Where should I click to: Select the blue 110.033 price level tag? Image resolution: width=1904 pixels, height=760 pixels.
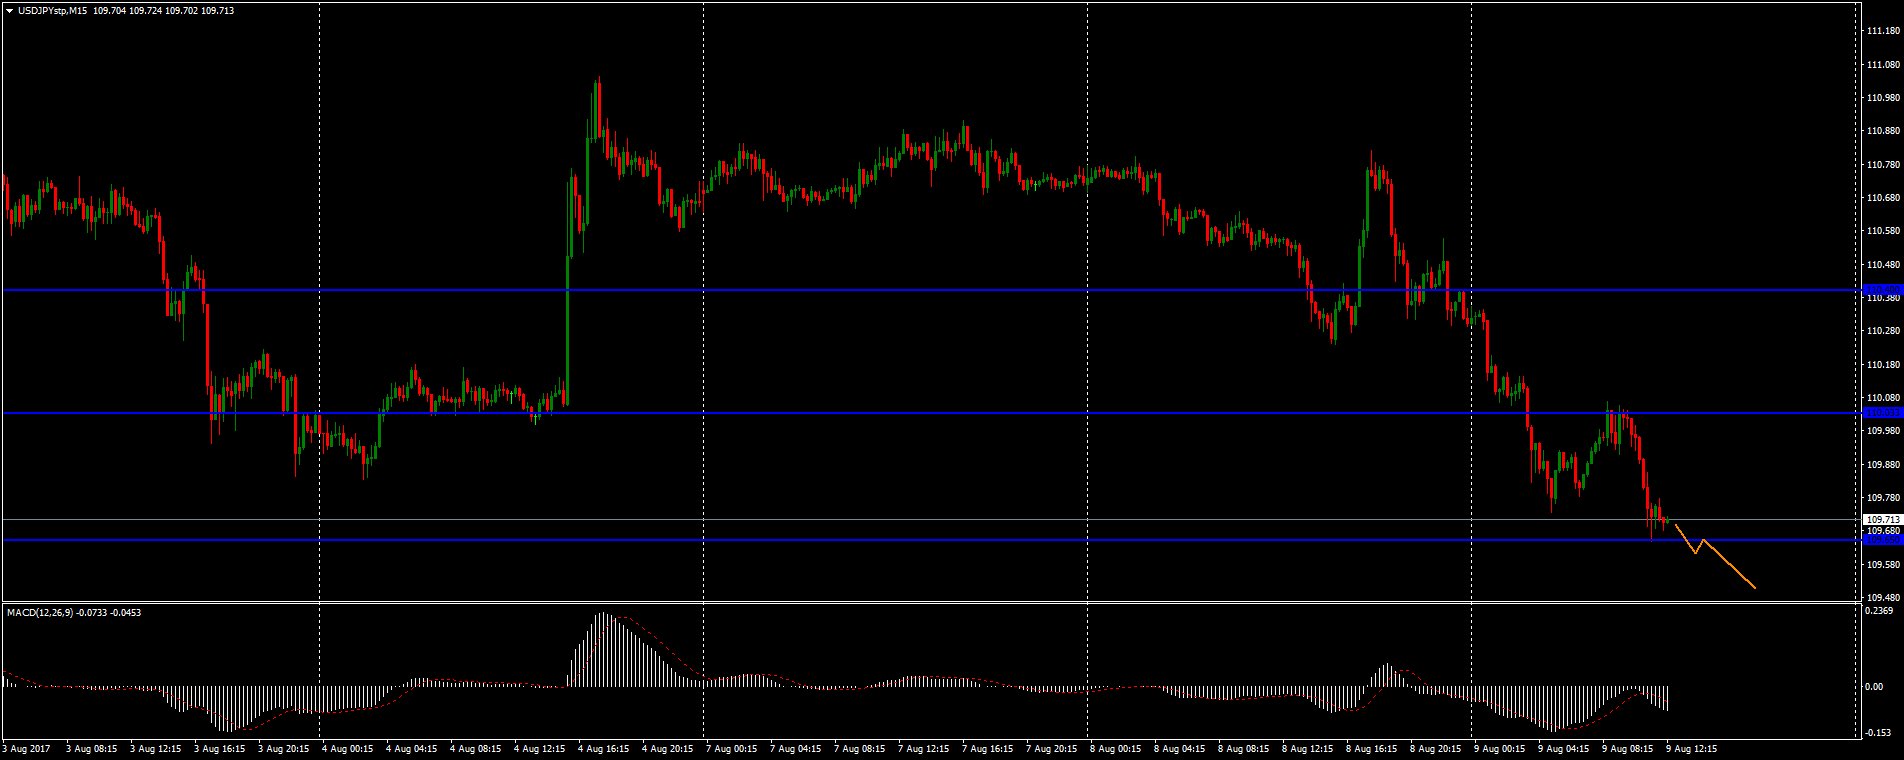tap(1882, 412)
